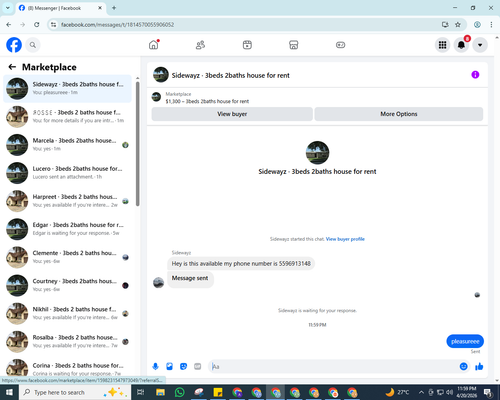The width and height of the screenshot is (500, 400).
Task: Click the Windows taskbar search box
Action: click(x=75, y=392)
